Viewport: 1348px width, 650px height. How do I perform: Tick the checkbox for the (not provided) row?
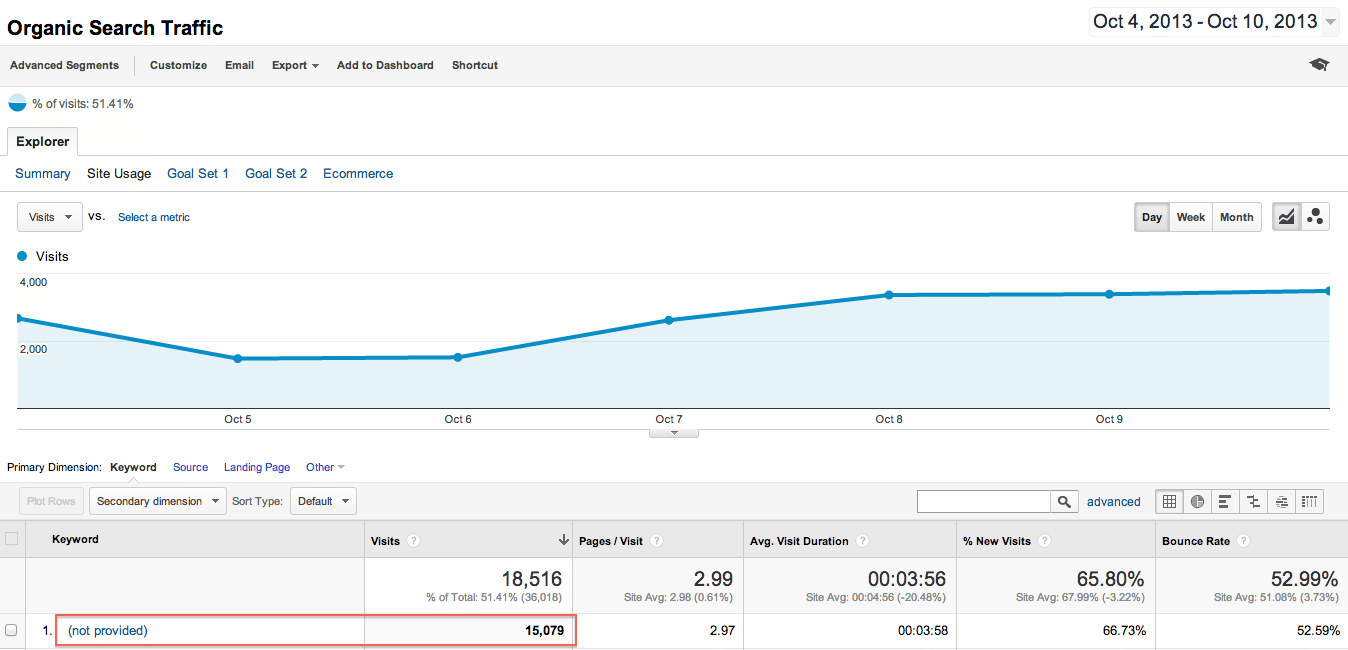point(12,630)
